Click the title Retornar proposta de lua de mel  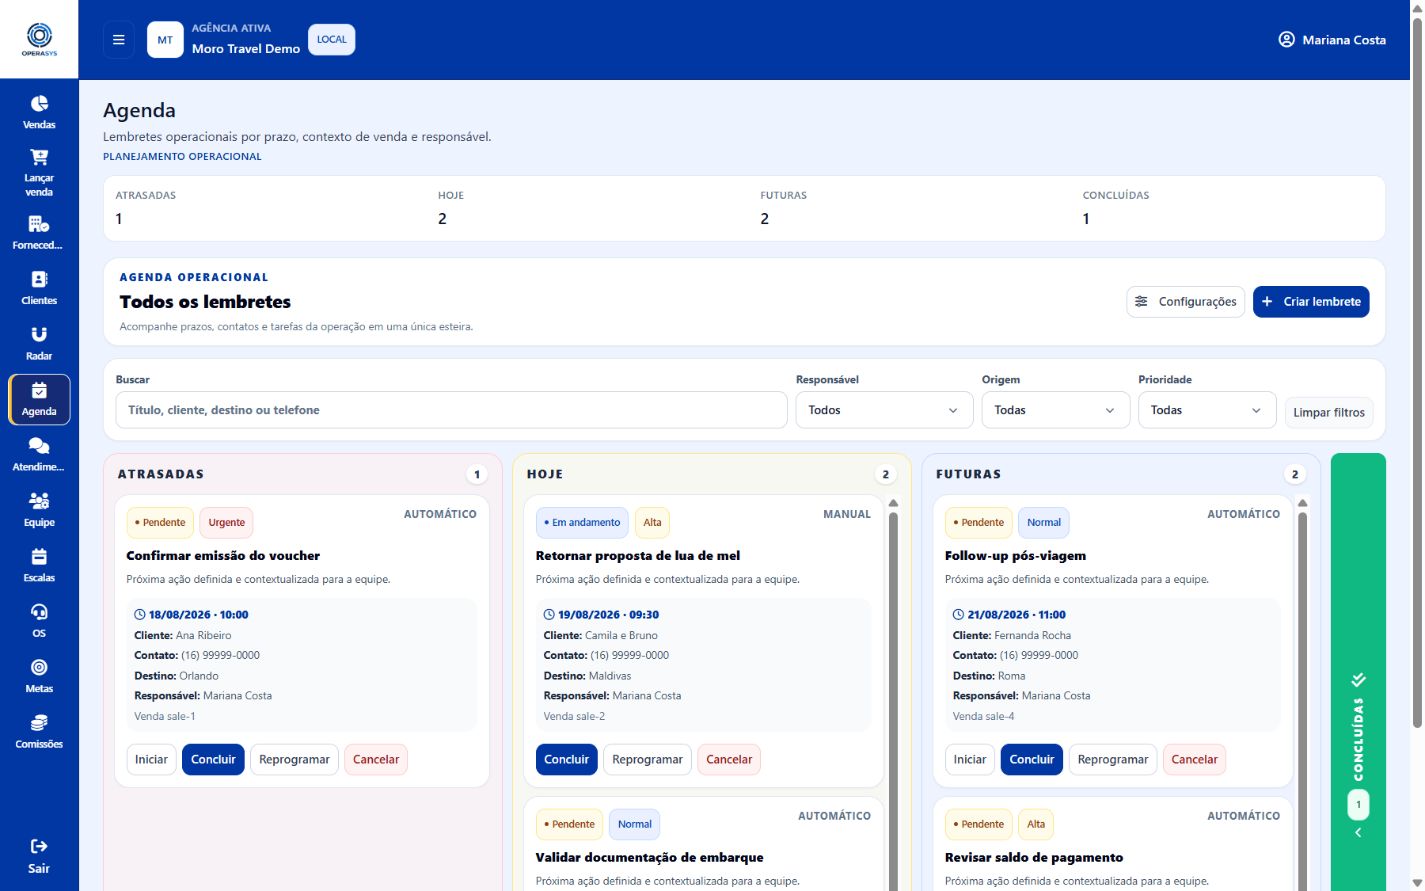tap(638, 556)
